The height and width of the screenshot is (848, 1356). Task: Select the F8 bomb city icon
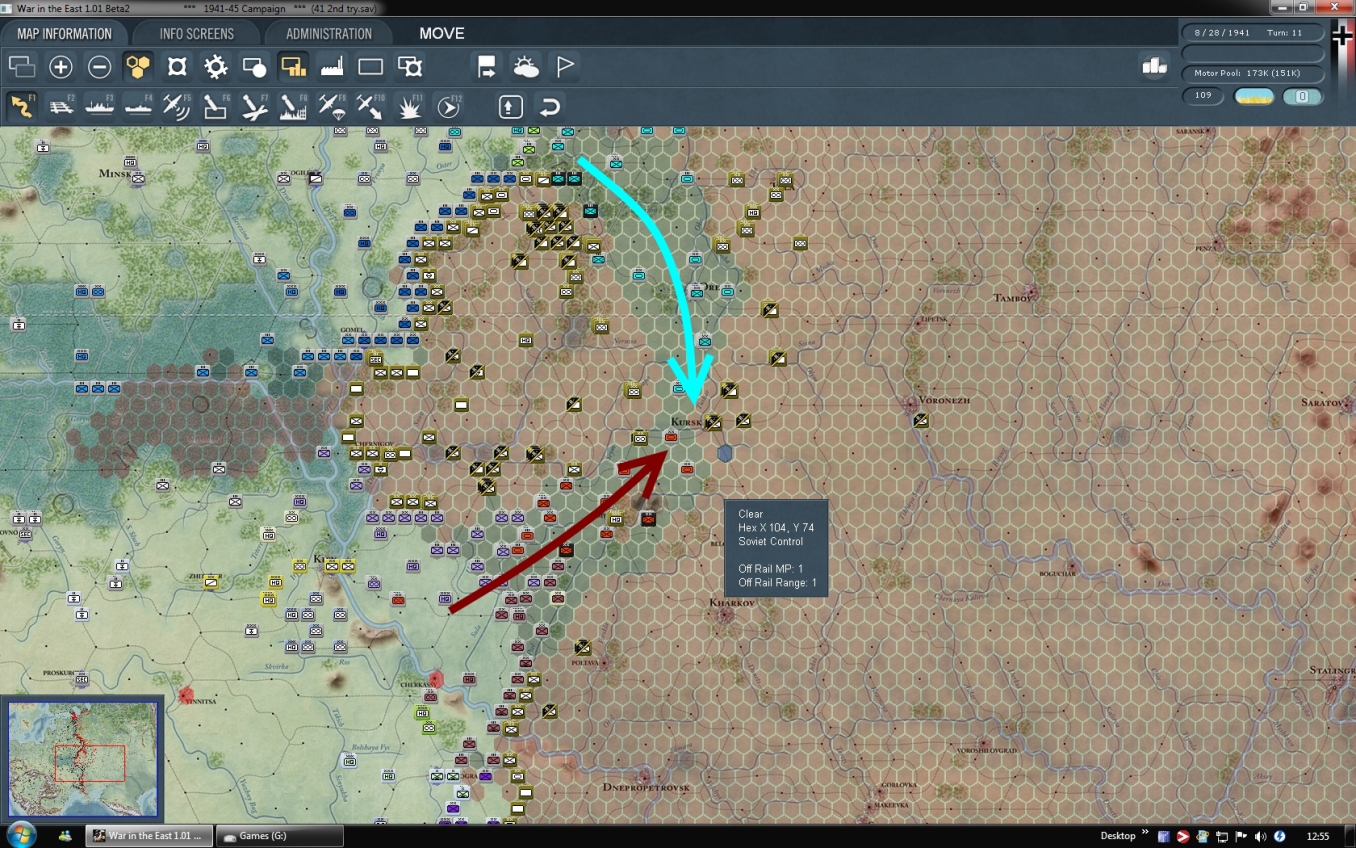(293, 106)
